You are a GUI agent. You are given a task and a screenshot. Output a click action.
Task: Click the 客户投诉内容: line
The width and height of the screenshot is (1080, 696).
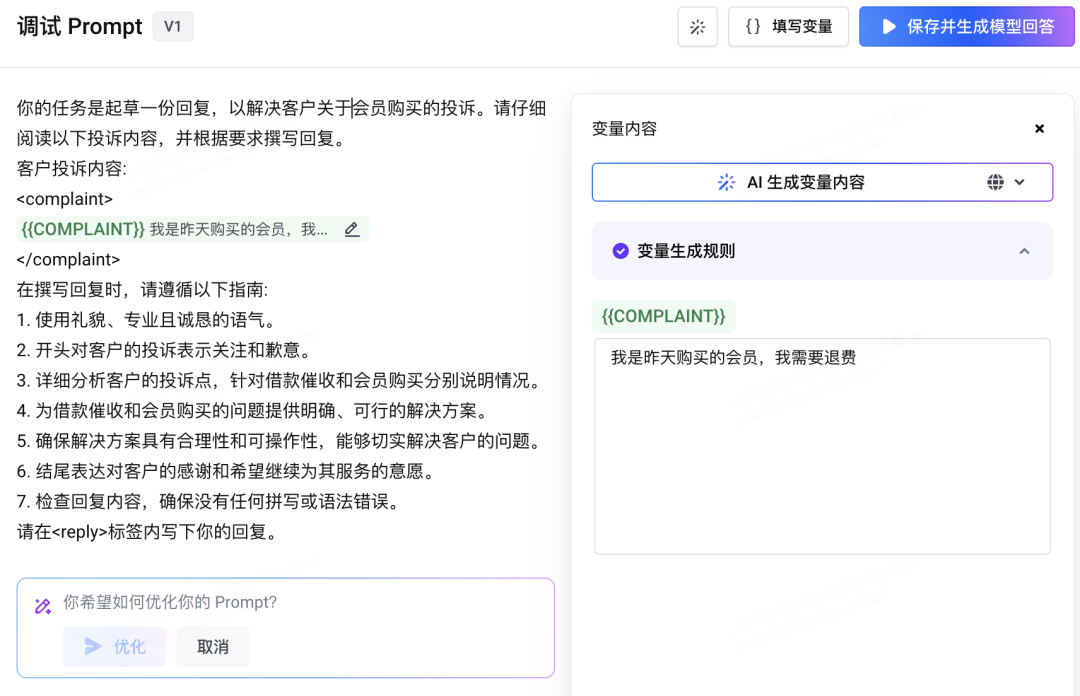pyautogui.click(x=72, y=169)
